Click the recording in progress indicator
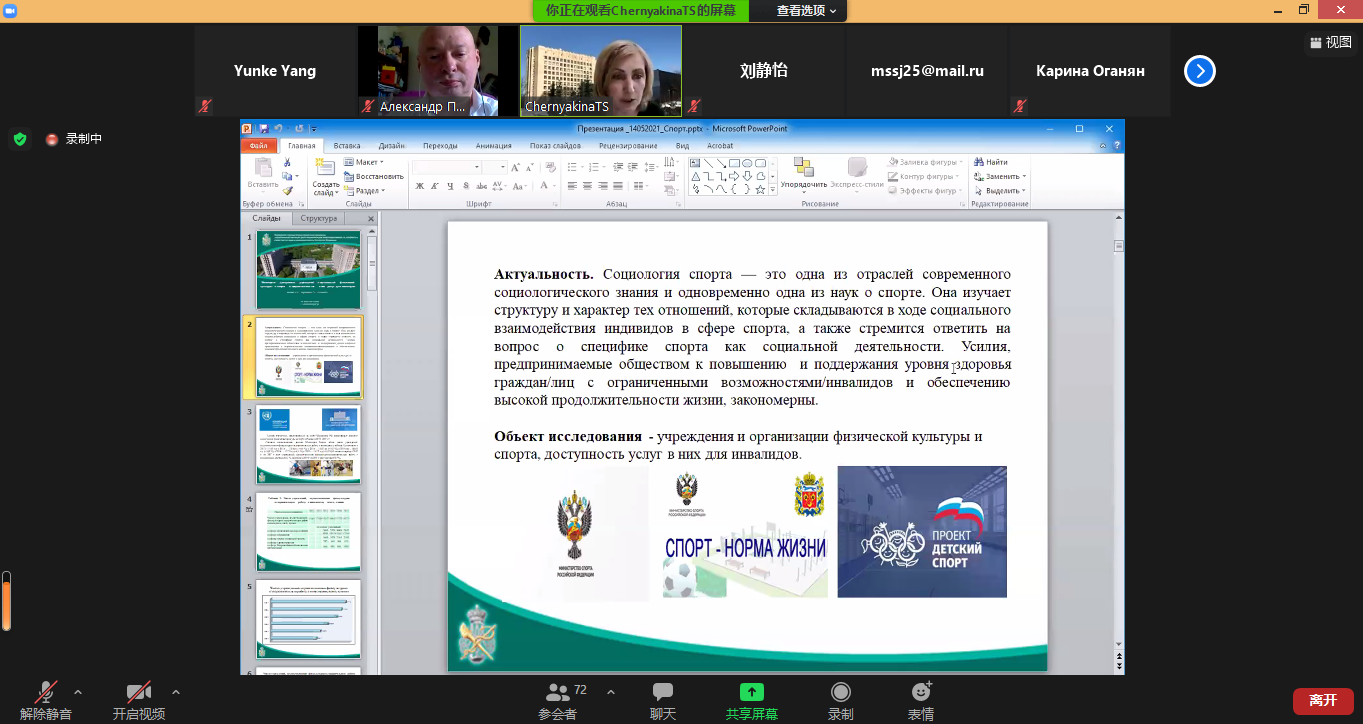Viewport: 1363px width, 724px height. pyautogui.click(x=74, y=139)
